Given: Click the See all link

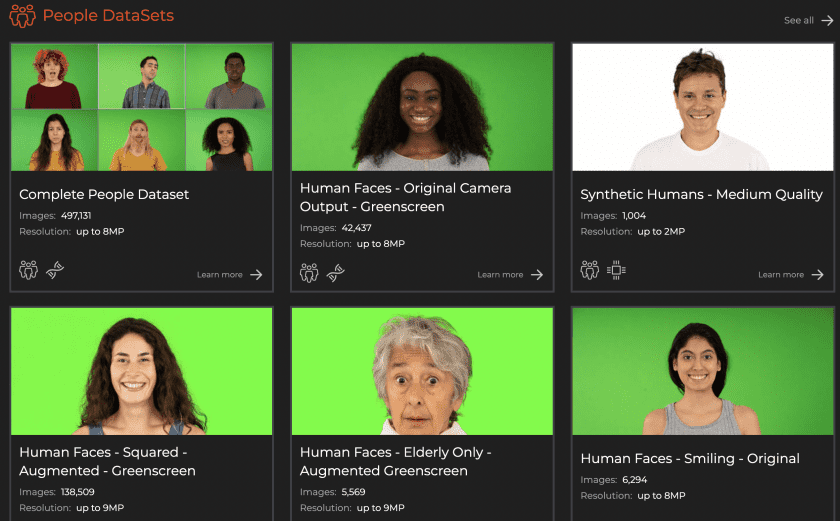Looking at the screenshot, I should 799,20.
